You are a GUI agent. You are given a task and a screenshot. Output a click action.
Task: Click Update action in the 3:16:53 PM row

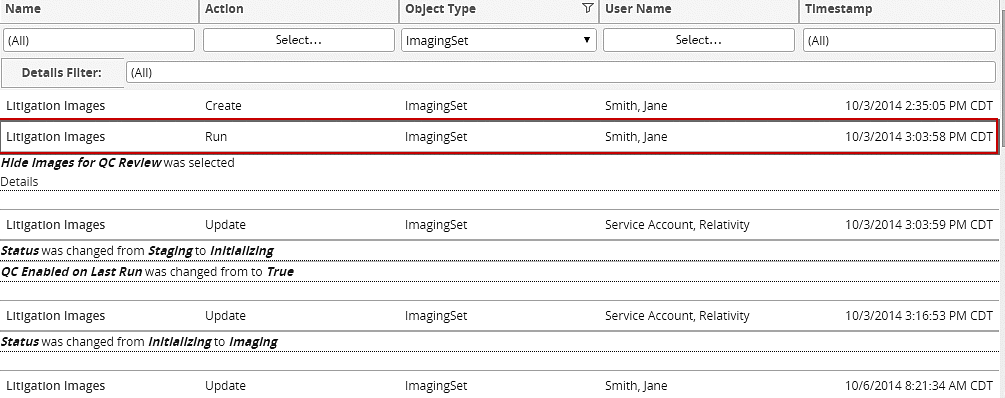[x=225, y=316]
